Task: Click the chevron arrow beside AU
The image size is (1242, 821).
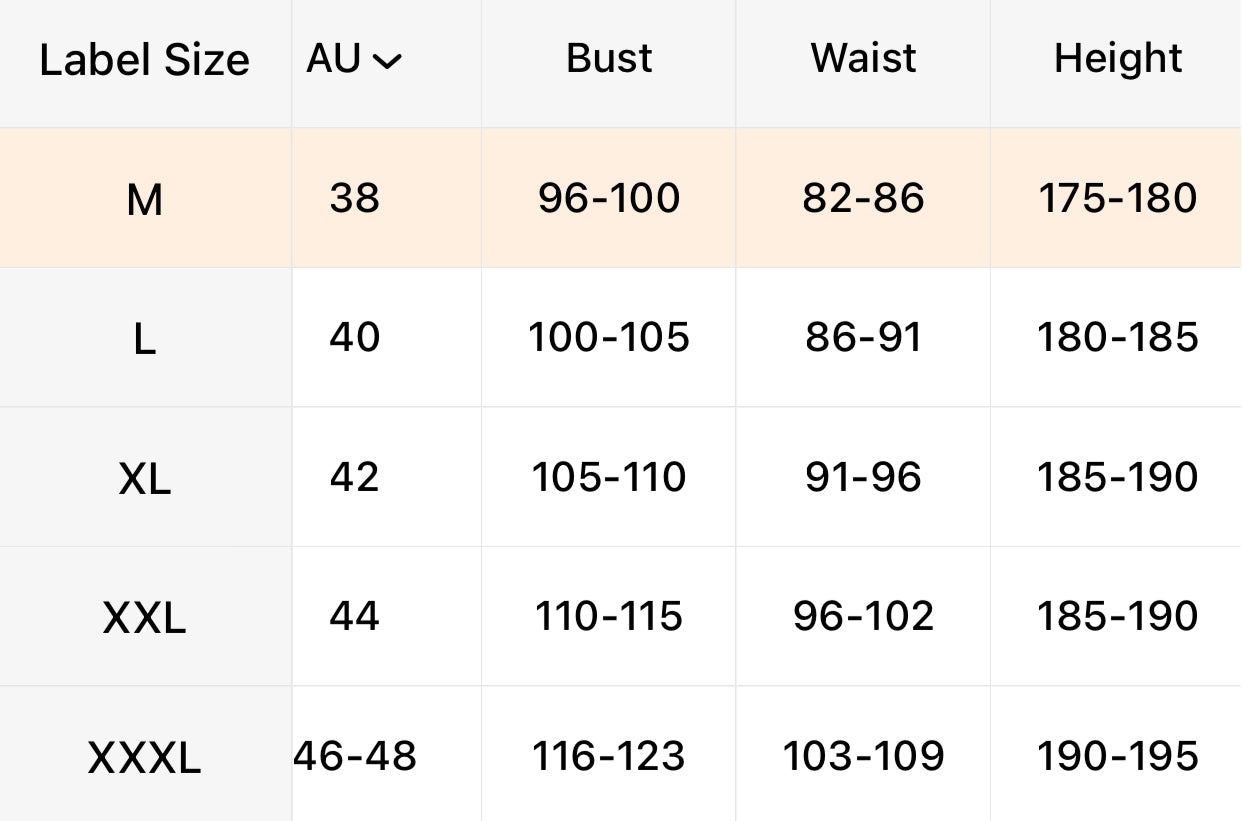Action: click(387, 62)
